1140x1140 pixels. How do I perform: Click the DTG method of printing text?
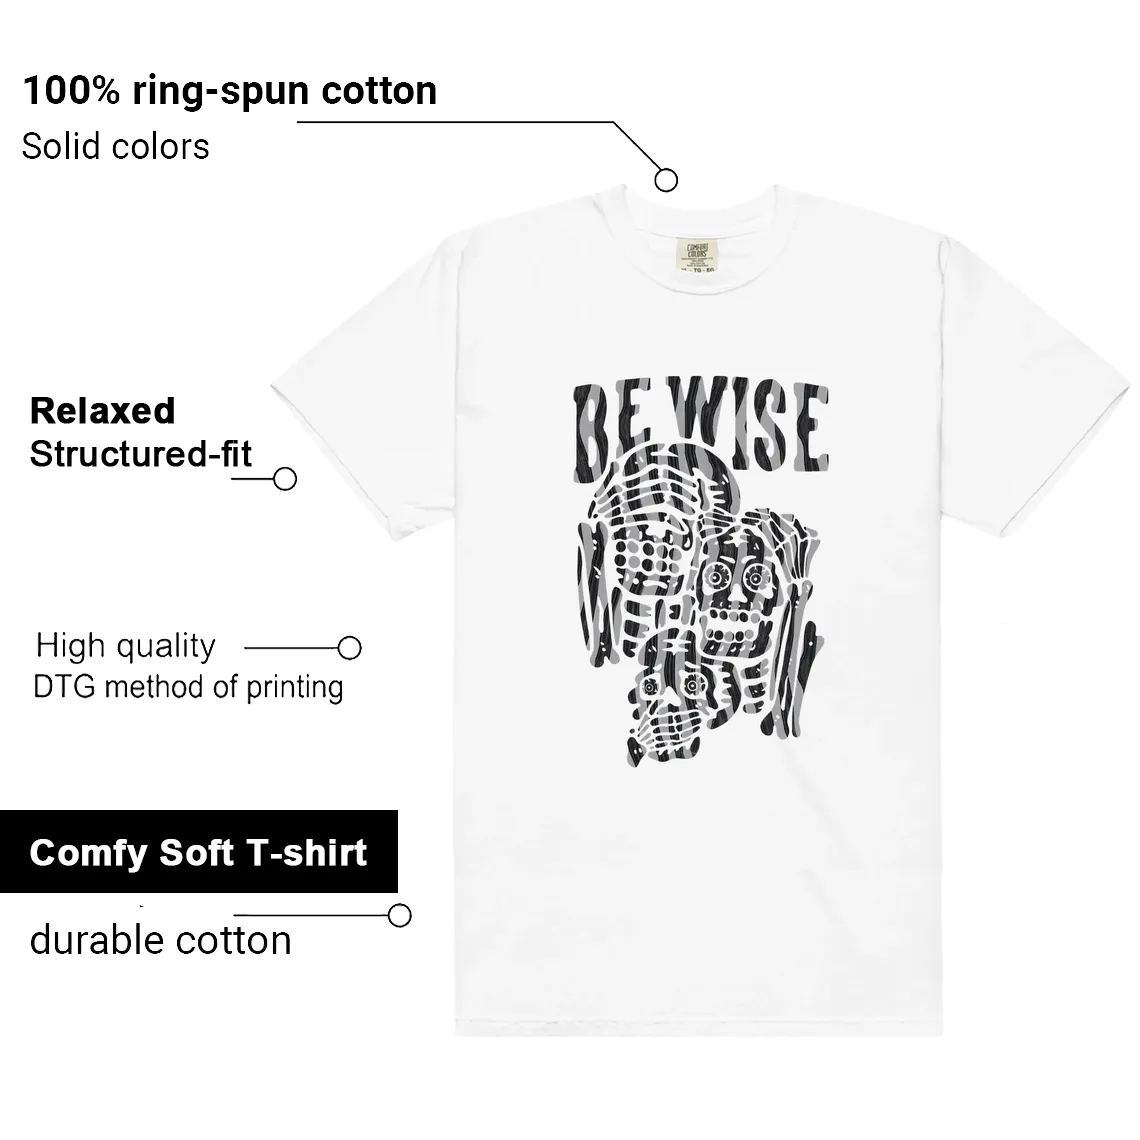point(188,687)
